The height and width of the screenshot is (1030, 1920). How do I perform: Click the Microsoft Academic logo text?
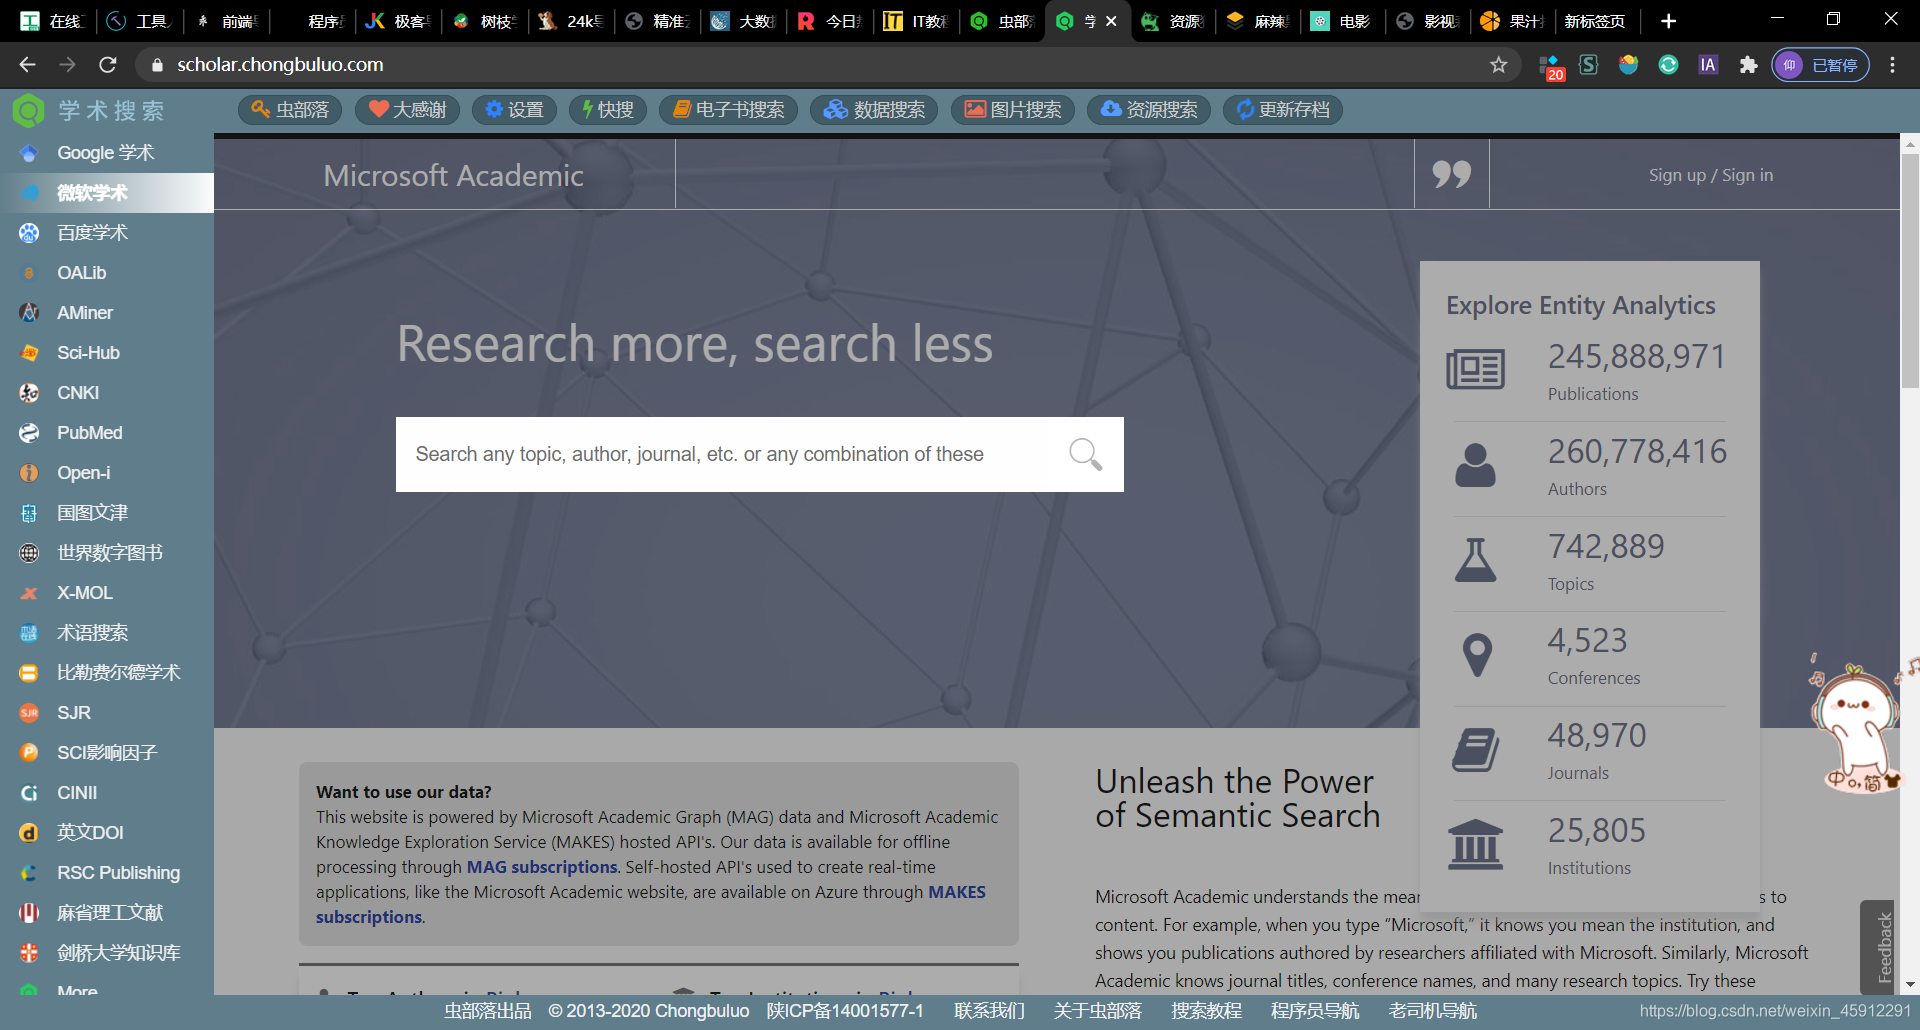point(453,175)
